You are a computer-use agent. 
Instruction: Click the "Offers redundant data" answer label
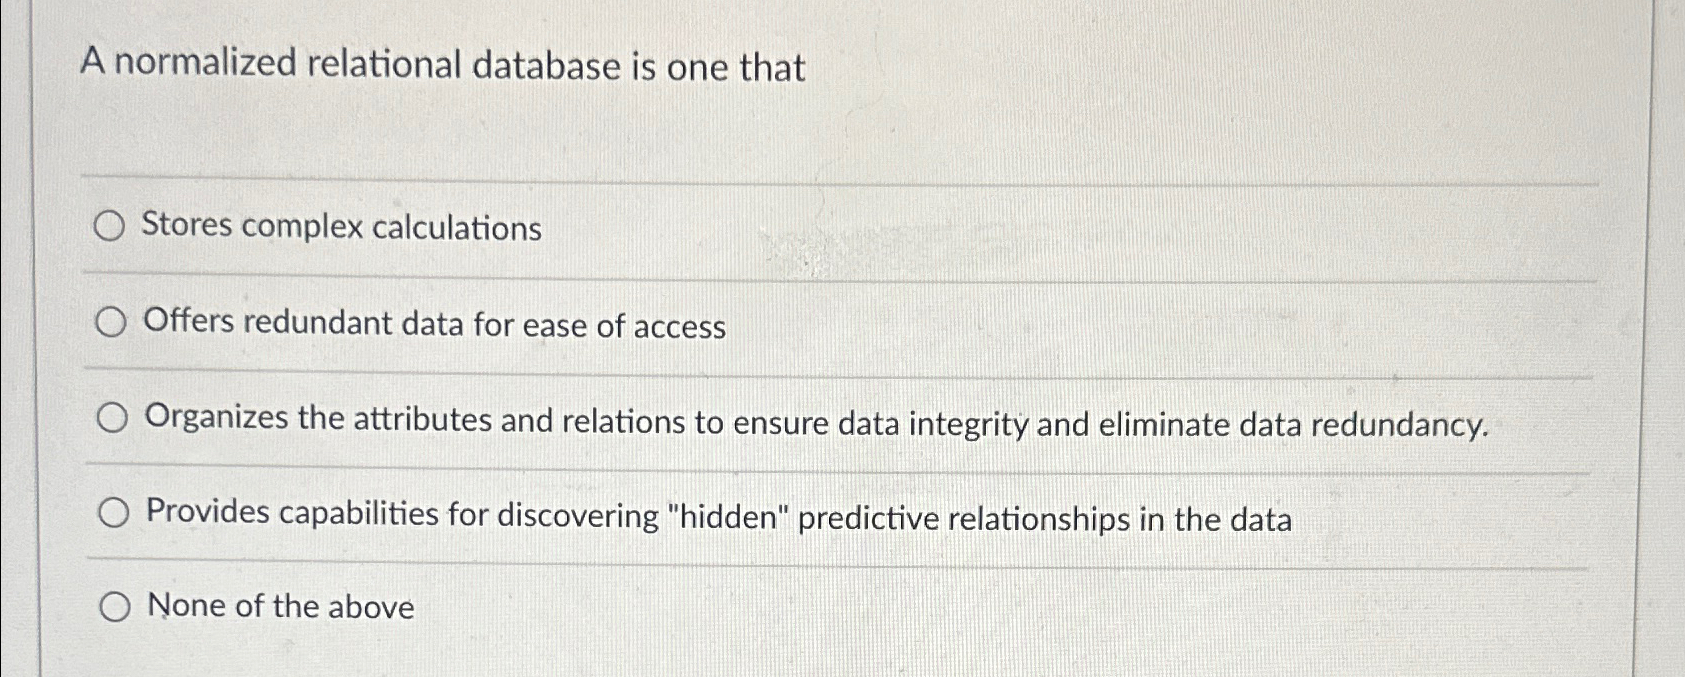click(435, 326)
